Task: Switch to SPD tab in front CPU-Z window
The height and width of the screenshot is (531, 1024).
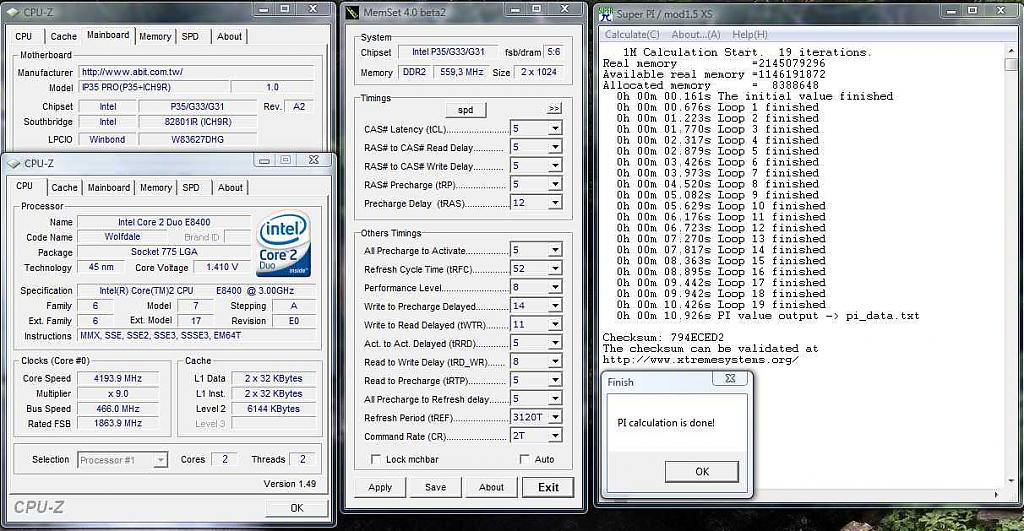Action: (x=191, y=187)
